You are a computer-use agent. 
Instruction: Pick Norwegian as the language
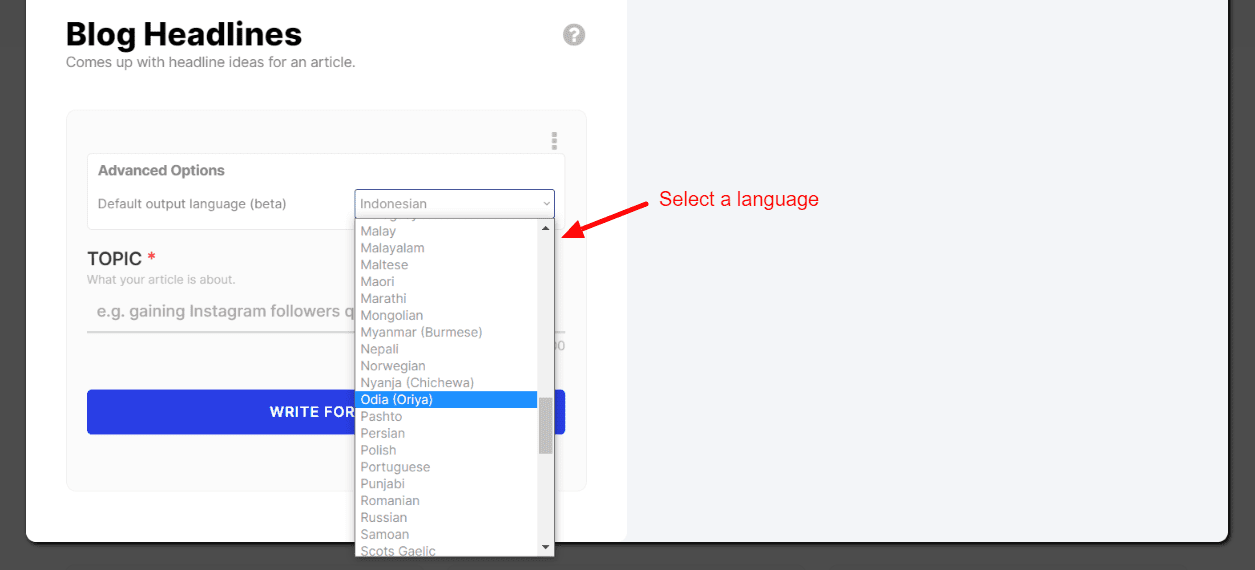[x=392, y=366]
